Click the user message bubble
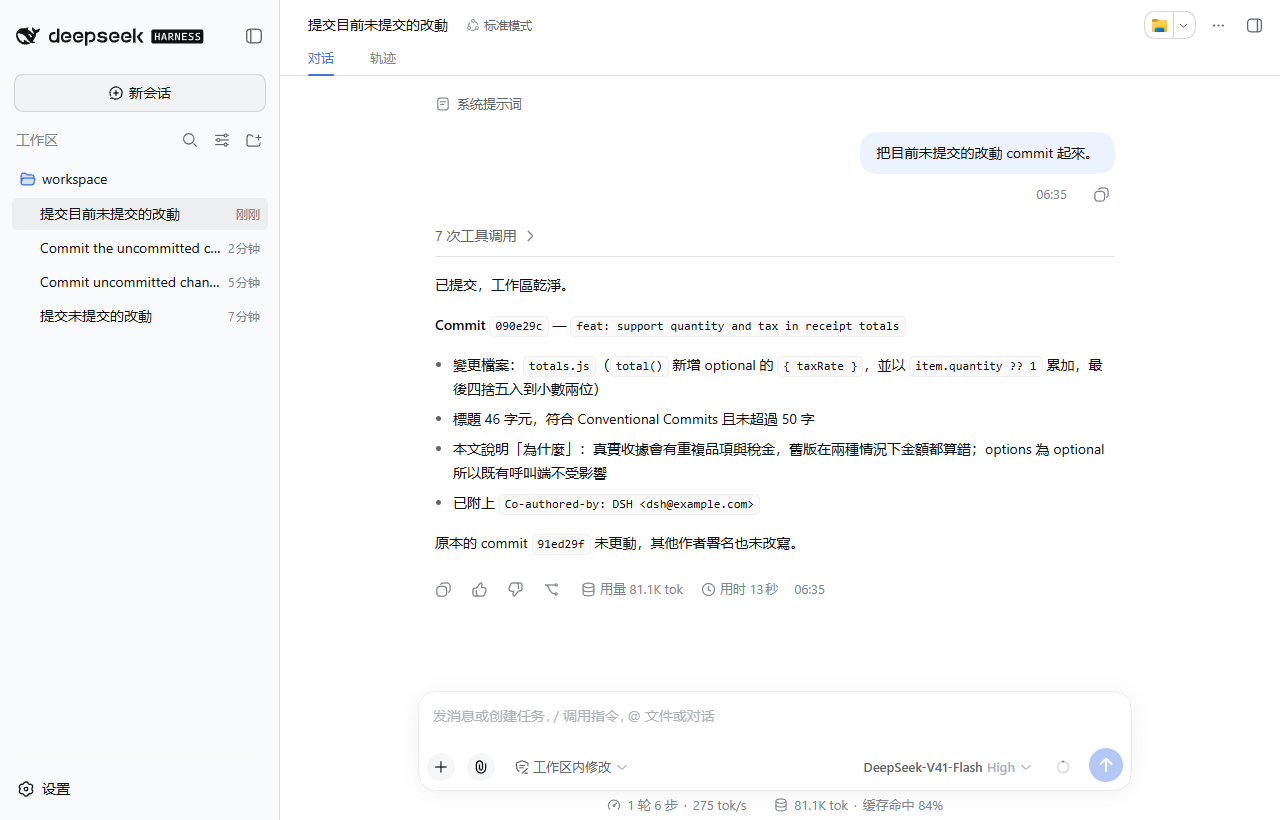The width and height of the screenshot is (1280, 820). [x=987, y=153]
